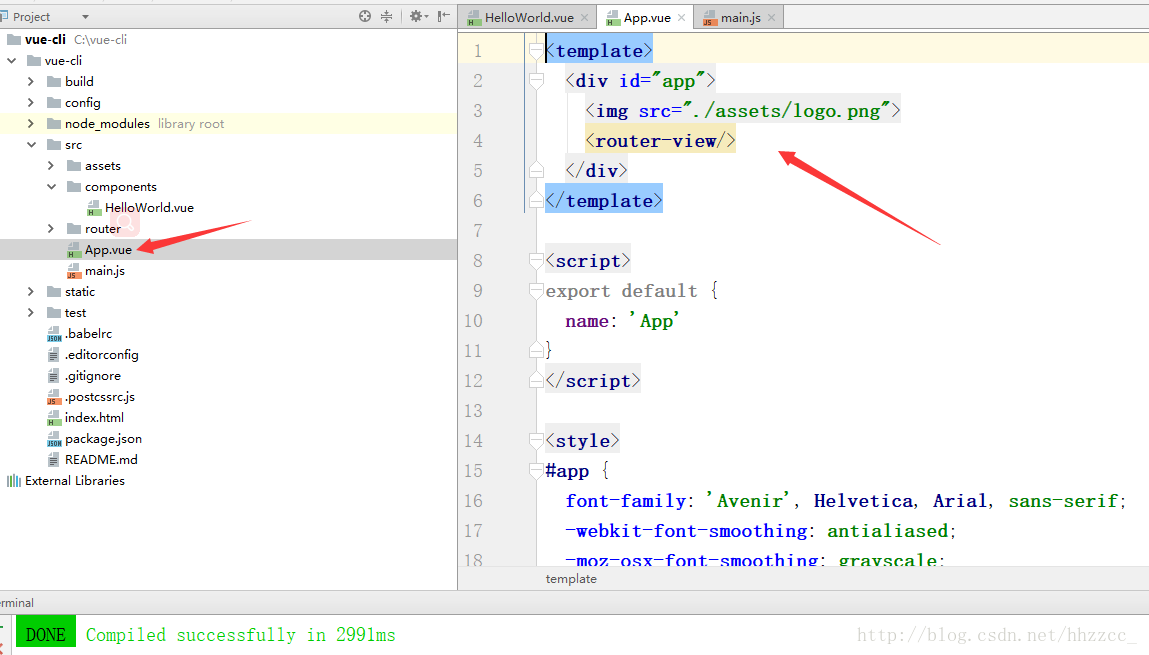Close the App.vue tab
The height and width of the screenshot is (655, 1149).
[x=681, y=18]
